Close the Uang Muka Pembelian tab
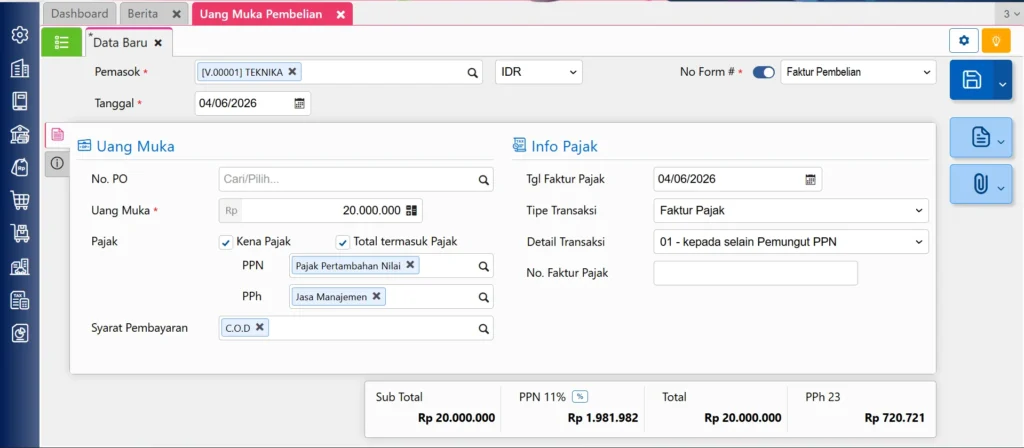 click(x=340, y=14)
